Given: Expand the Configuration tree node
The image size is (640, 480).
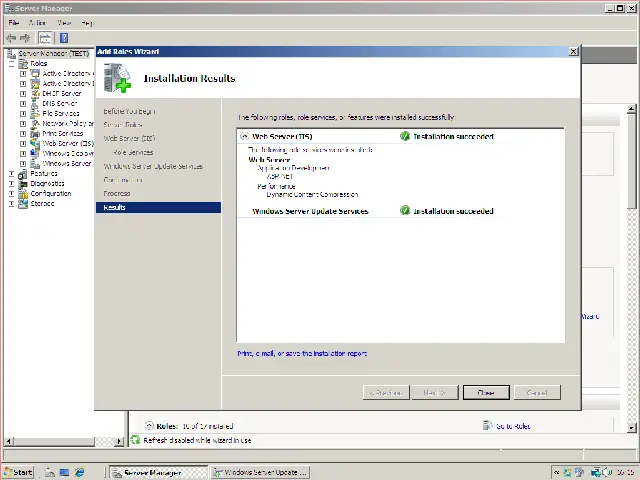Looking at the screenshot, I should pos(11,193).
